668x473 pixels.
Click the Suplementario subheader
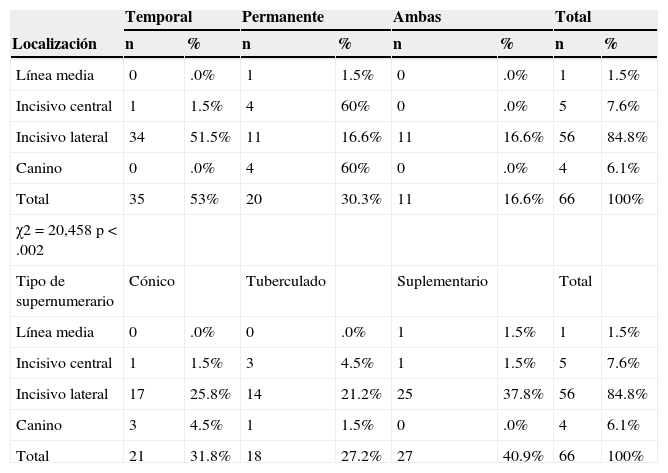point(442,282)
